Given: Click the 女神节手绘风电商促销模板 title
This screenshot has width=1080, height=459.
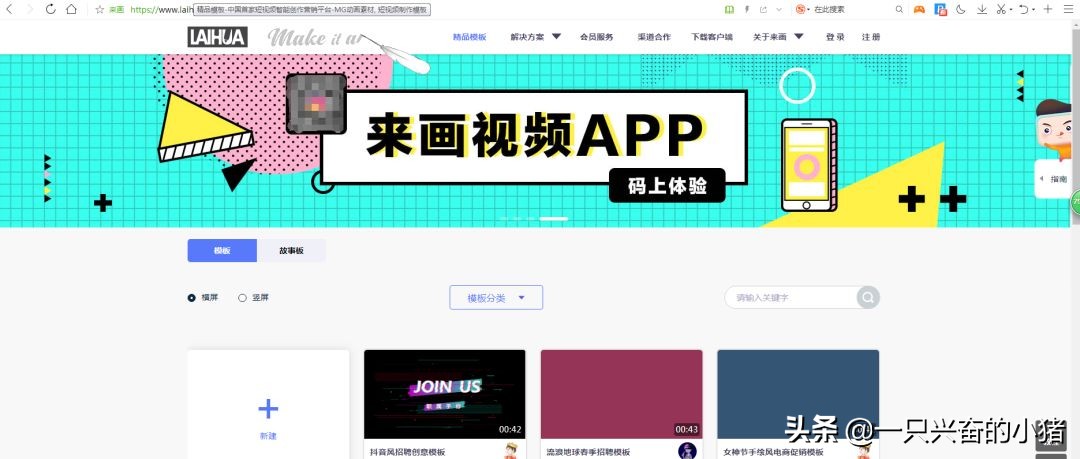Looking at the screenshot, I should point(773,452).
